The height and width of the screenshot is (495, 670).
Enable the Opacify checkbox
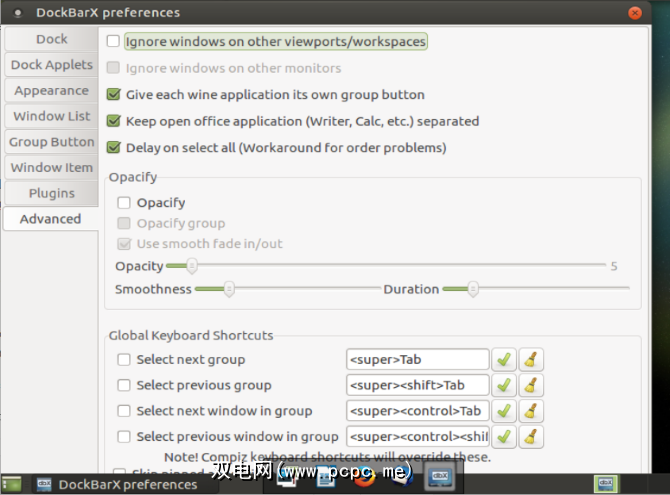point(125,203)
